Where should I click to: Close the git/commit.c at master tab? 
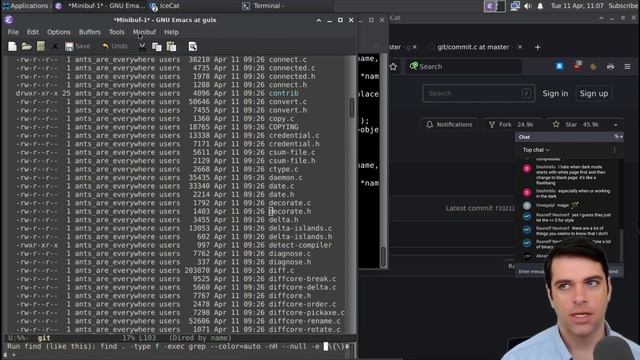click(520, 47)
